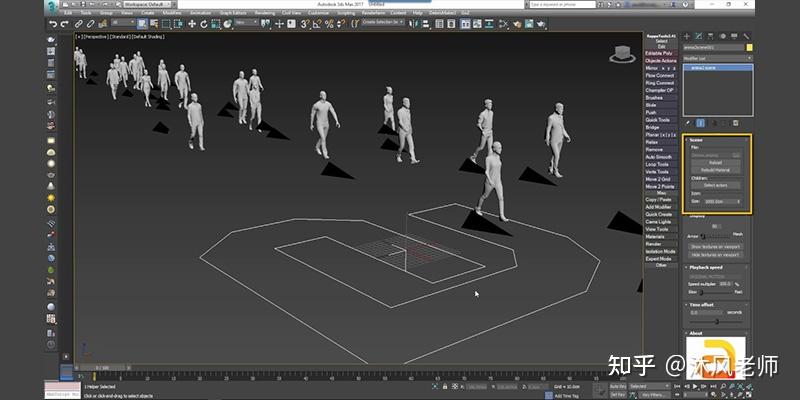Click Quick Tools in RappaTools panel
The height and width of the screenshot is (400, 800).
tap(661, 120)
